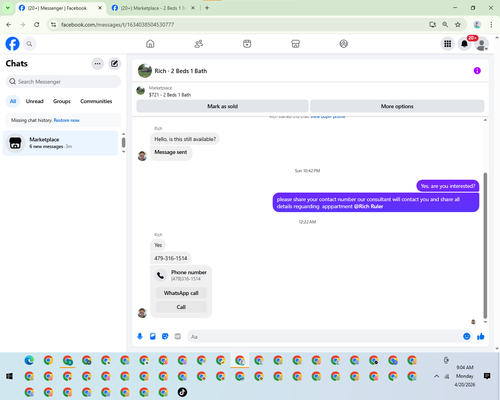Reload the page with the refresh icon
Viewport: 500px width, 400px height.
[37, 24]
